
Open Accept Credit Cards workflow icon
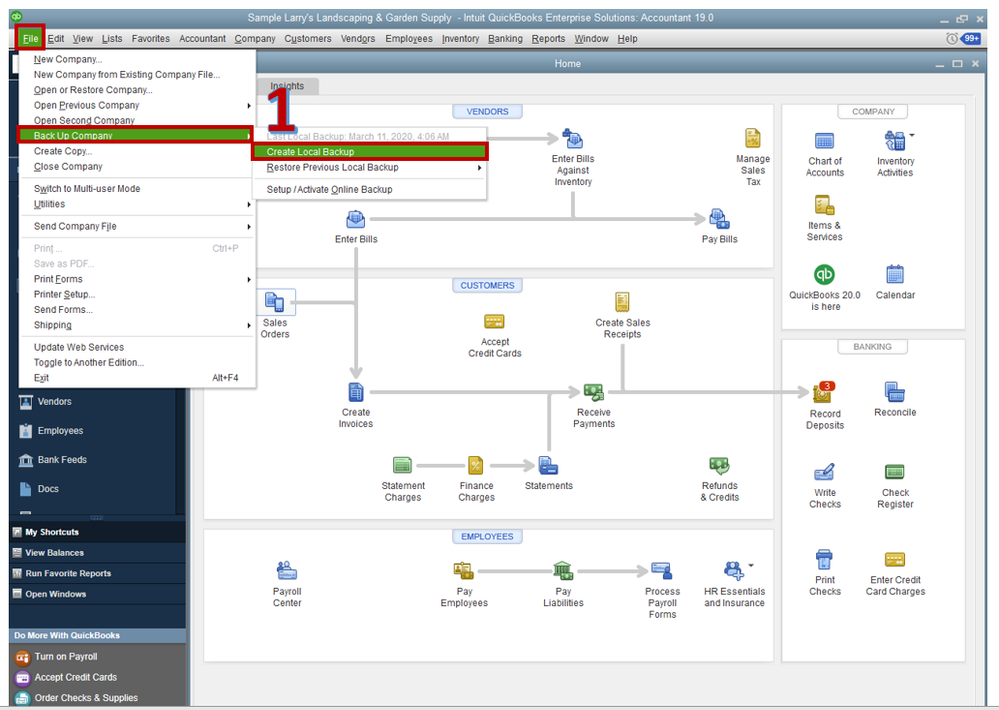[494, 321]
